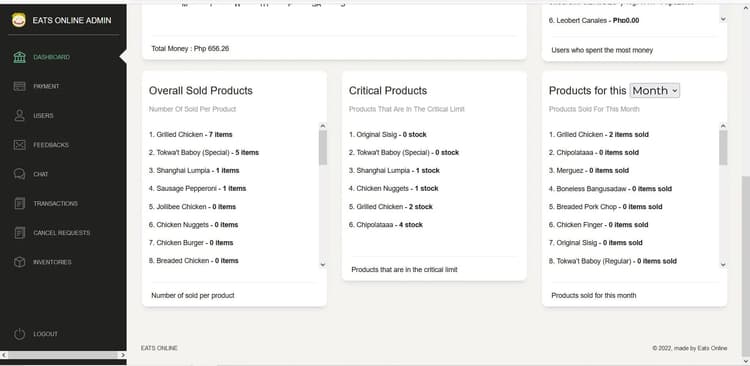The width and height of the screenshot is (750, 366).
Task: Click the Cancel Requests document icon
Action: click(x=19, y=233)
